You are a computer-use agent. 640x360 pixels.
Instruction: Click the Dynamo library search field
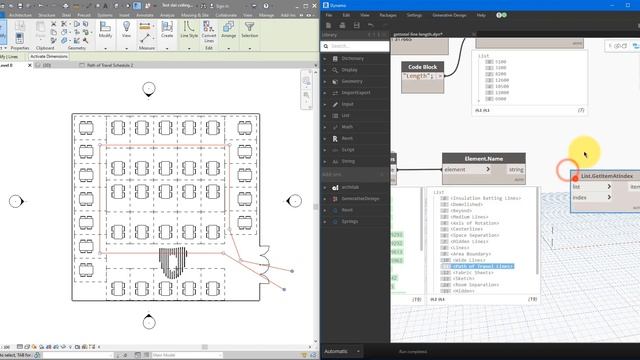pyautogui.click(x=355, y=46)
